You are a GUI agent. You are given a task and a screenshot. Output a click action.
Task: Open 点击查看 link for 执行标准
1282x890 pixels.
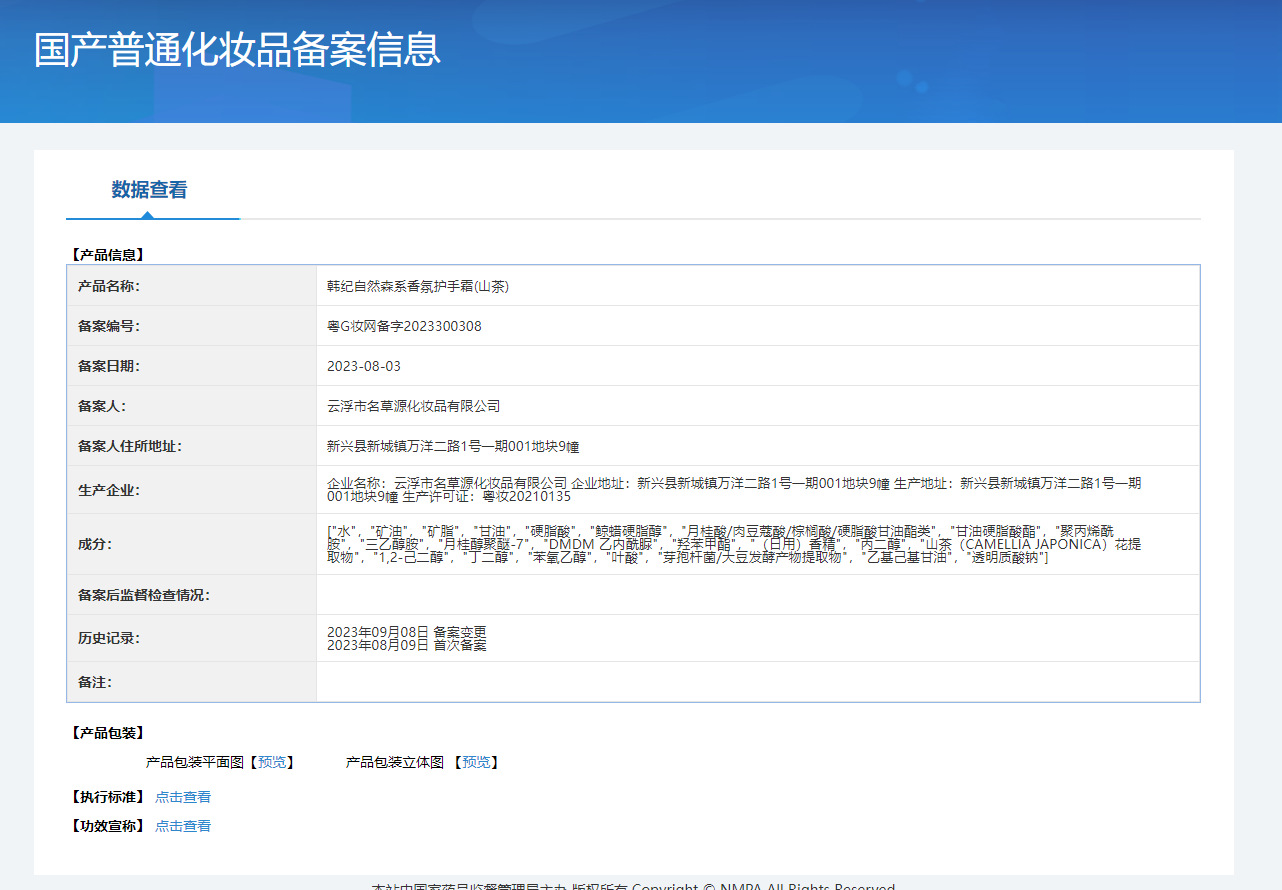(x=183, y=797)
